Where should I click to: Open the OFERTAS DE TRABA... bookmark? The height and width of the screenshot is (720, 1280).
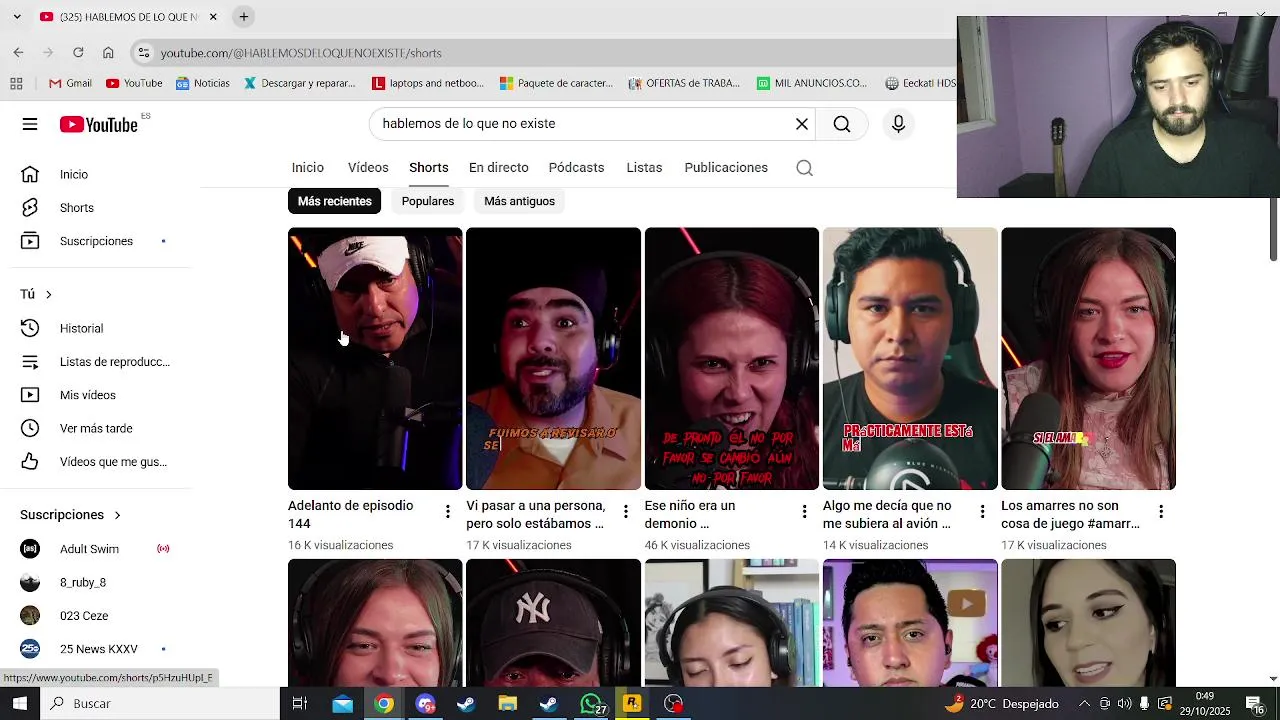684,83
